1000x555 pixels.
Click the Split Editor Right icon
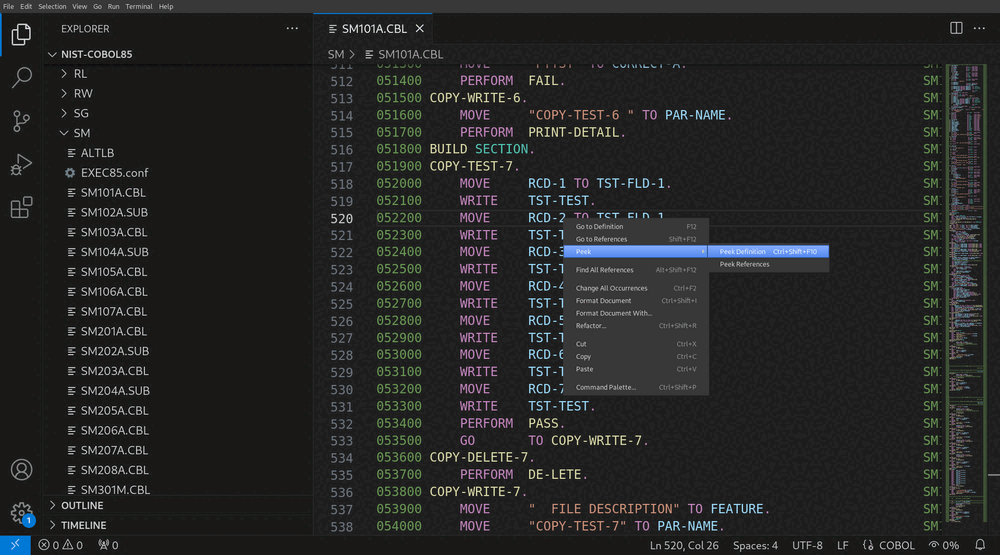(x=956, y=29)
